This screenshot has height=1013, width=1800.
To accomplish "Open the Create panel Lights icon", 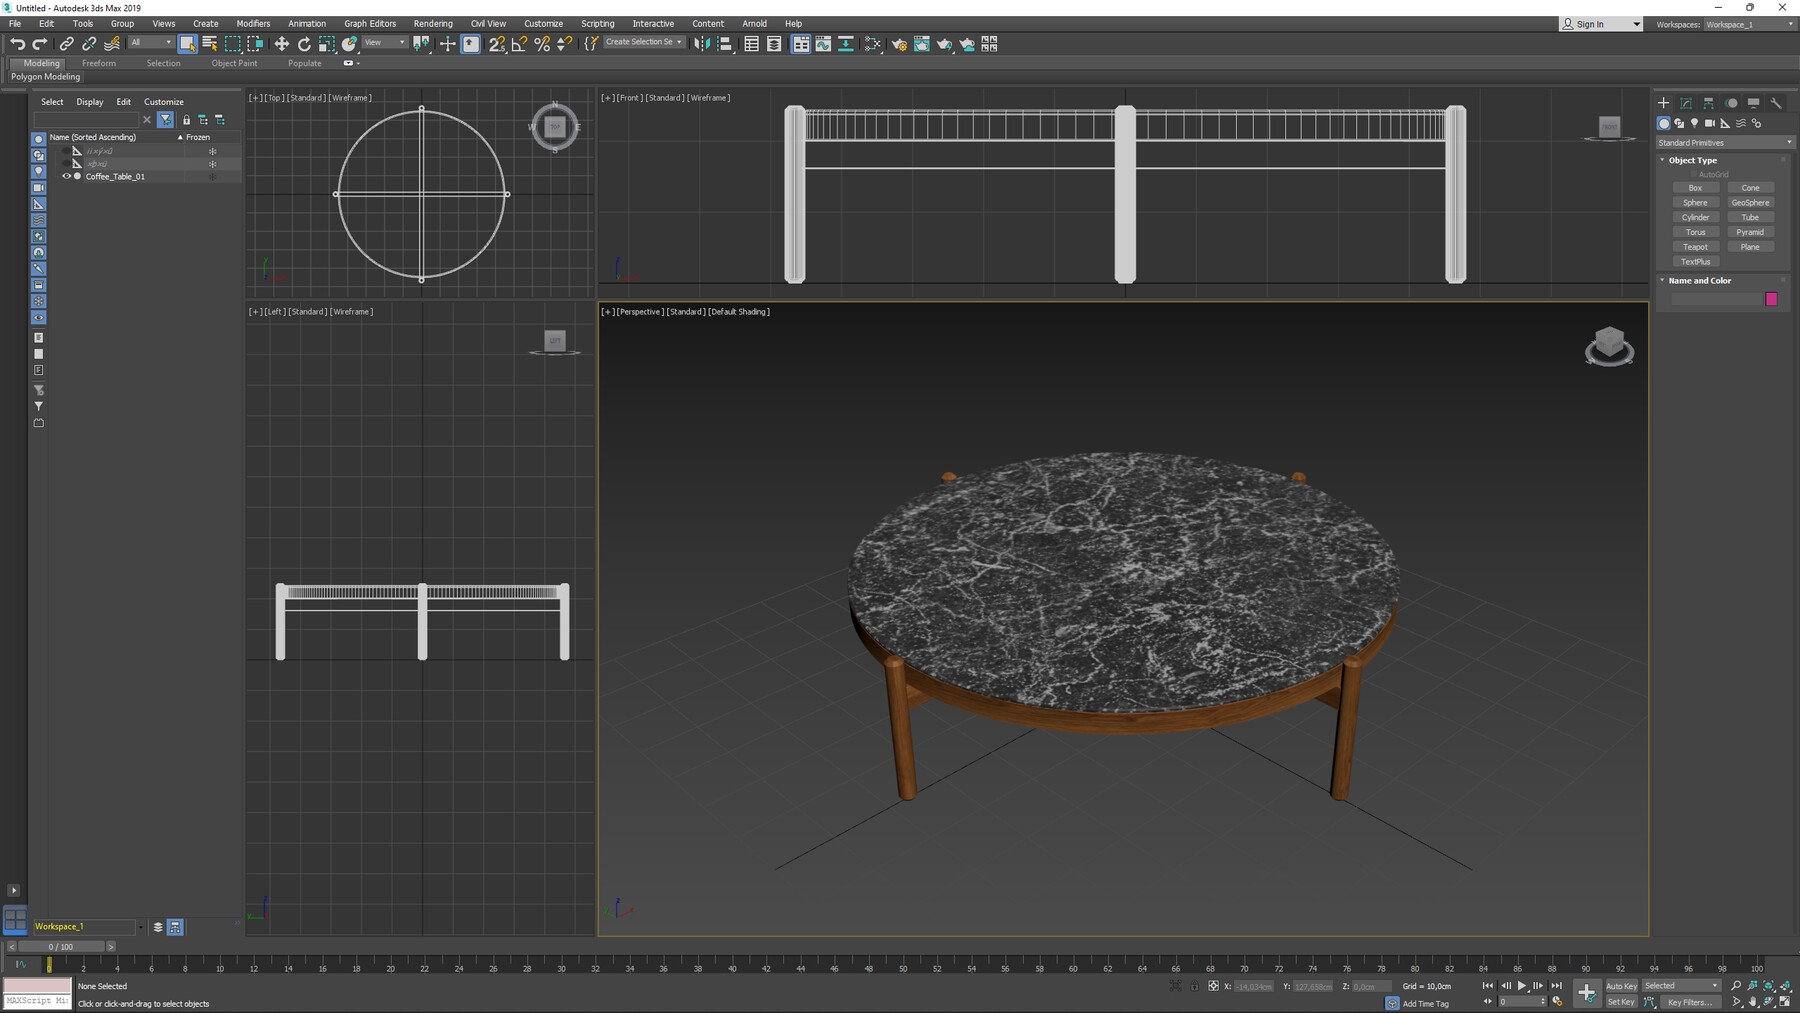I will pos(1694,124).
